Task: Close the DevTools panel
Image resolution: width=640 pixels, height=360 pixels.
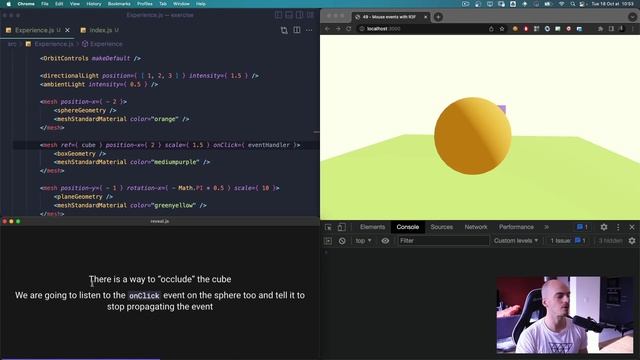Action: pos(632,227)
